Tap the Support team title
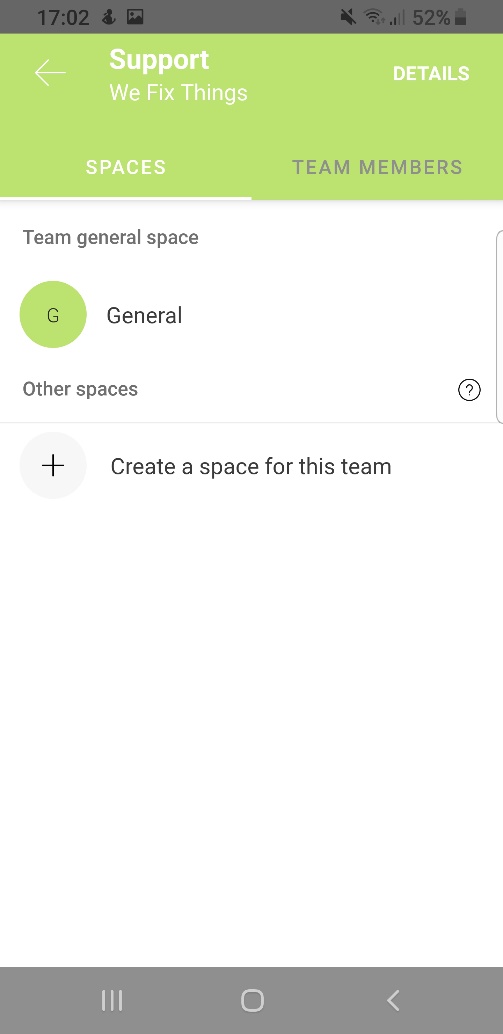503x1034 pixels. [159, 60]
